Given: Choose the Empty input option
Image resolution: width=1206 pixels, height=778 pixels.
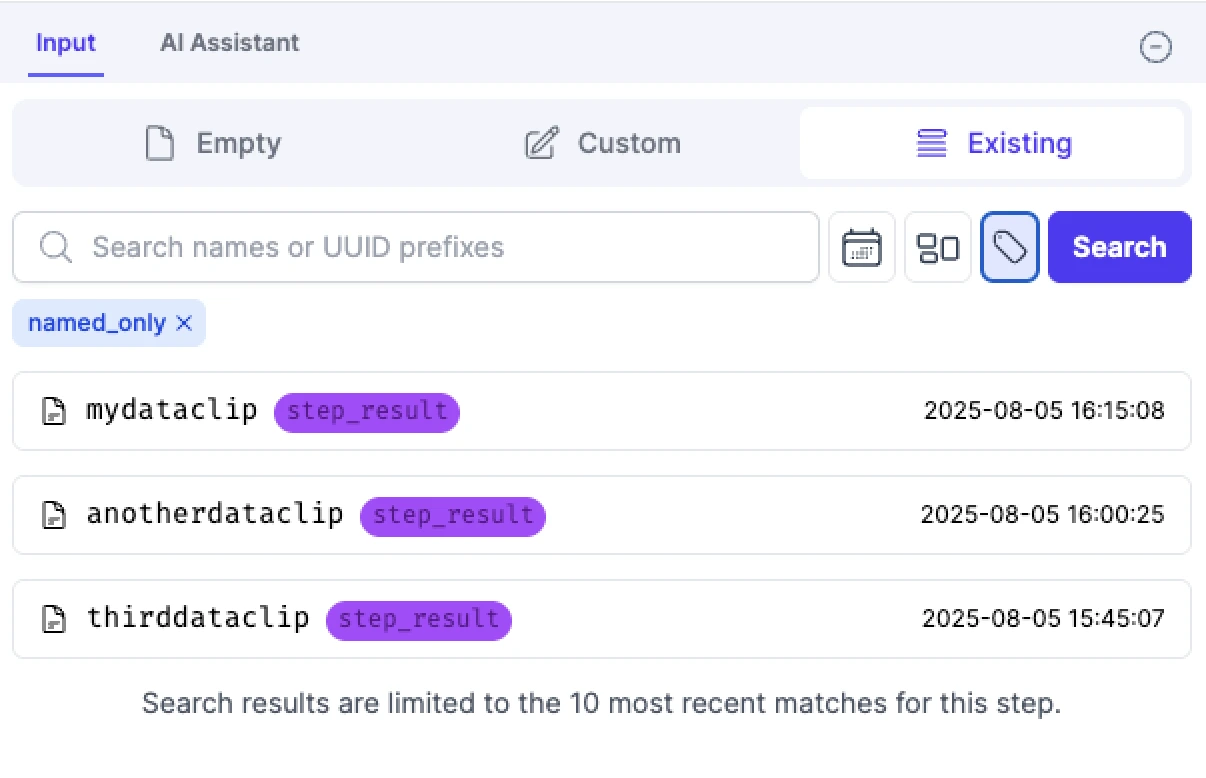Looking at the screenshot, I should (213, 143).
